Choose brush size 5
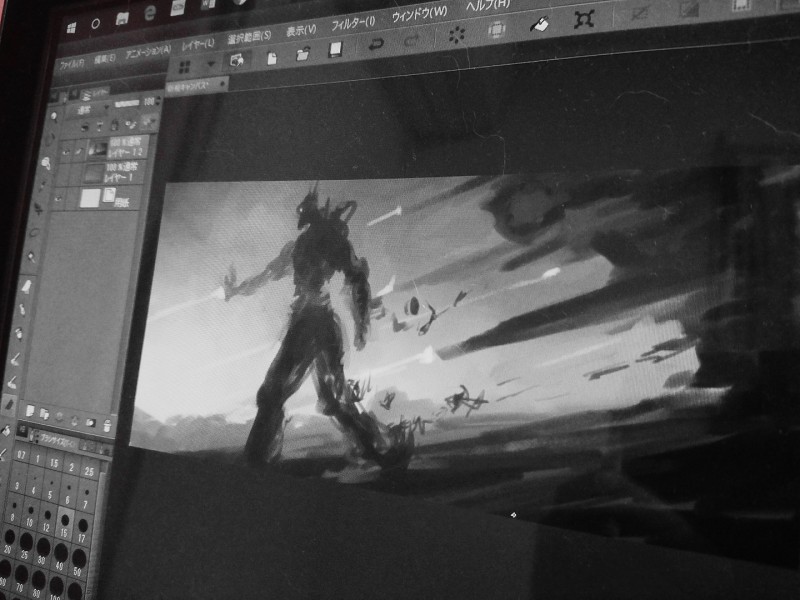This screenshot has height=600, width=800. click(50, 489)
